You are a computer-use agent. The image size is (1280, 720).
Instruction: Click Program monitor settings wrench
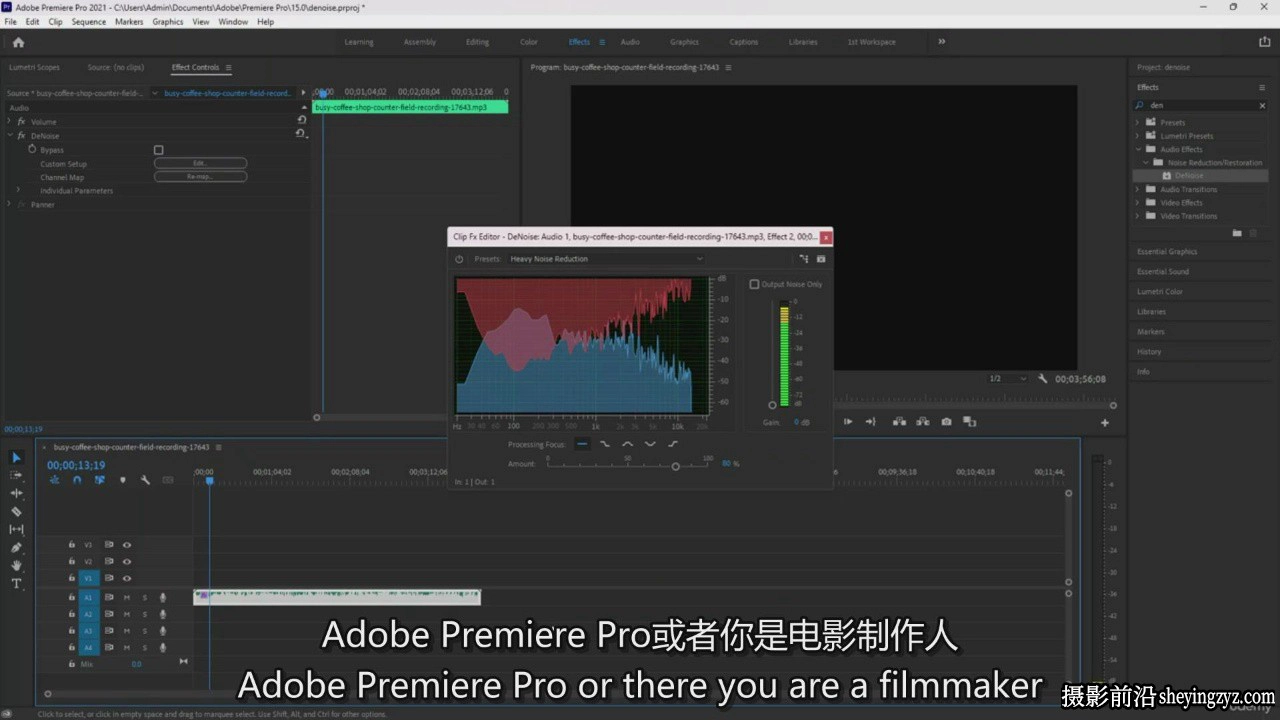tap(1043, 379)
